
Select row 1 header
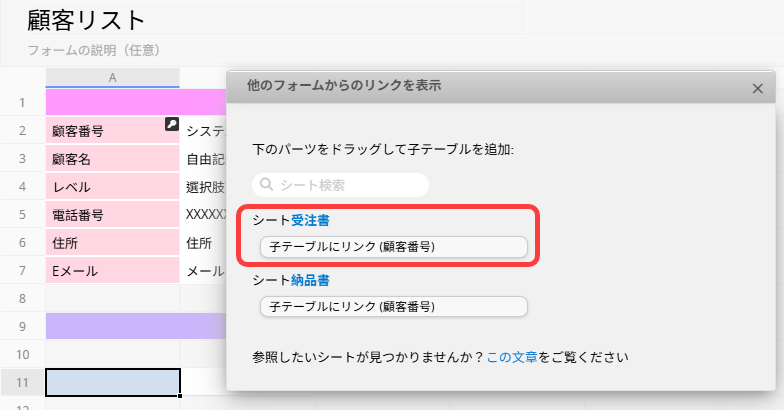22,102
